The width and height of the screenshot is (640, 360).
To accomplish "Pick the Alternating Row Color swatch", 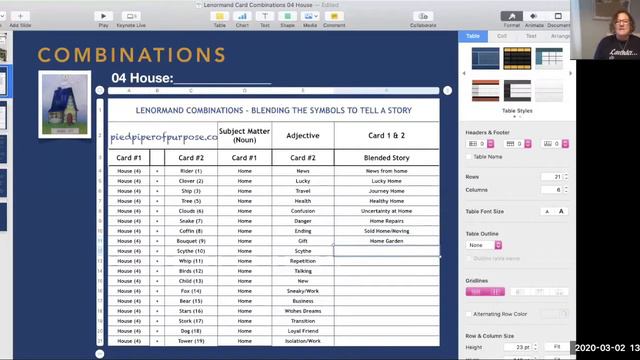I will (x=554, y=314).
